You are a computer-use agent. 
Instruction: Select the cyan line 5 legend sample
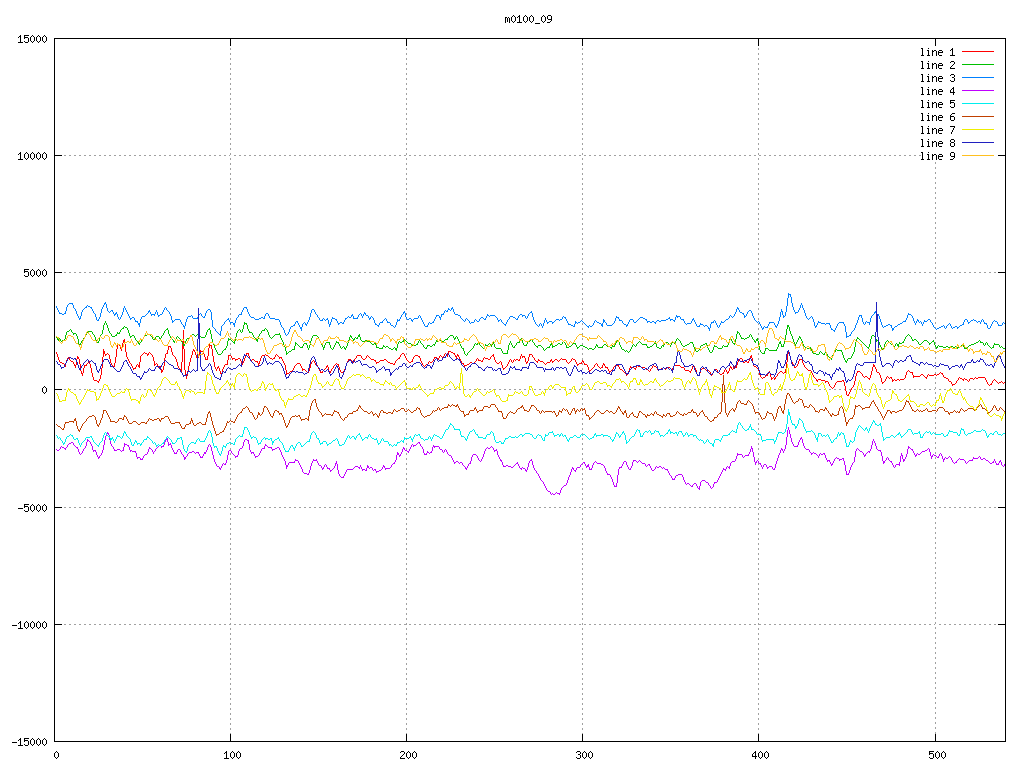point(978,103)
